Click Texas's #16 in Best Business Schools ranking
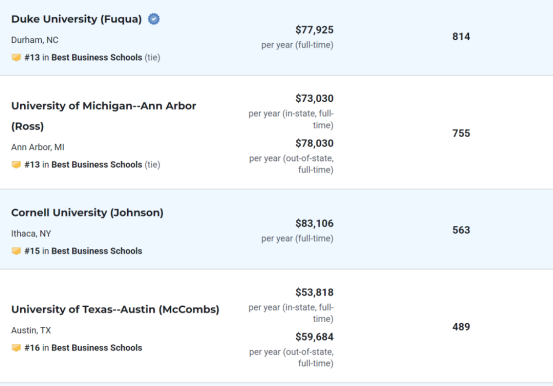Screen dimensions: 553x386 pyautogui.click(x=83, y=348)
